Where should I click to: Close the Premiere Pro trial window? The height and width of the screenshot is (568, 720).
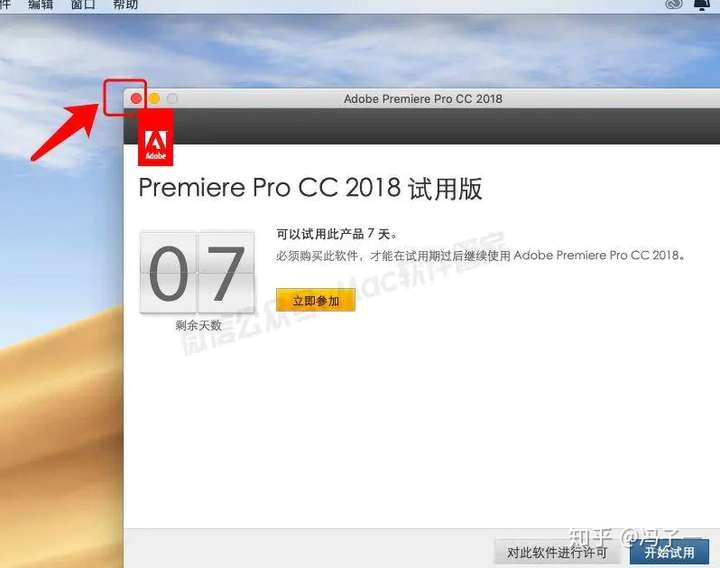[x=136, y=98]
